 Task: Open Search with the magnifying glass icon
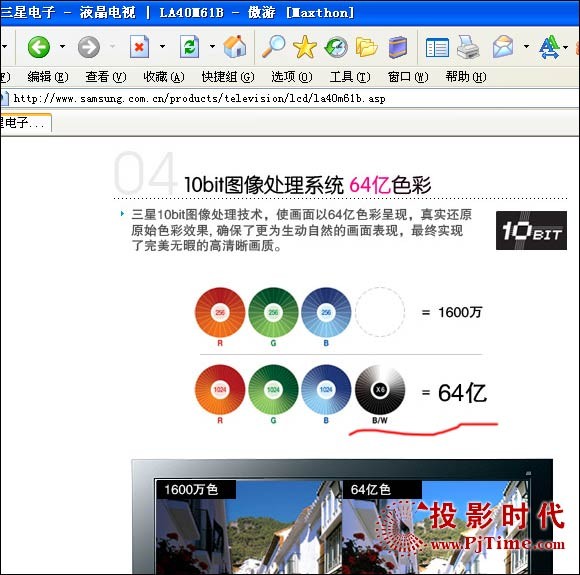(x=273, y=46)
